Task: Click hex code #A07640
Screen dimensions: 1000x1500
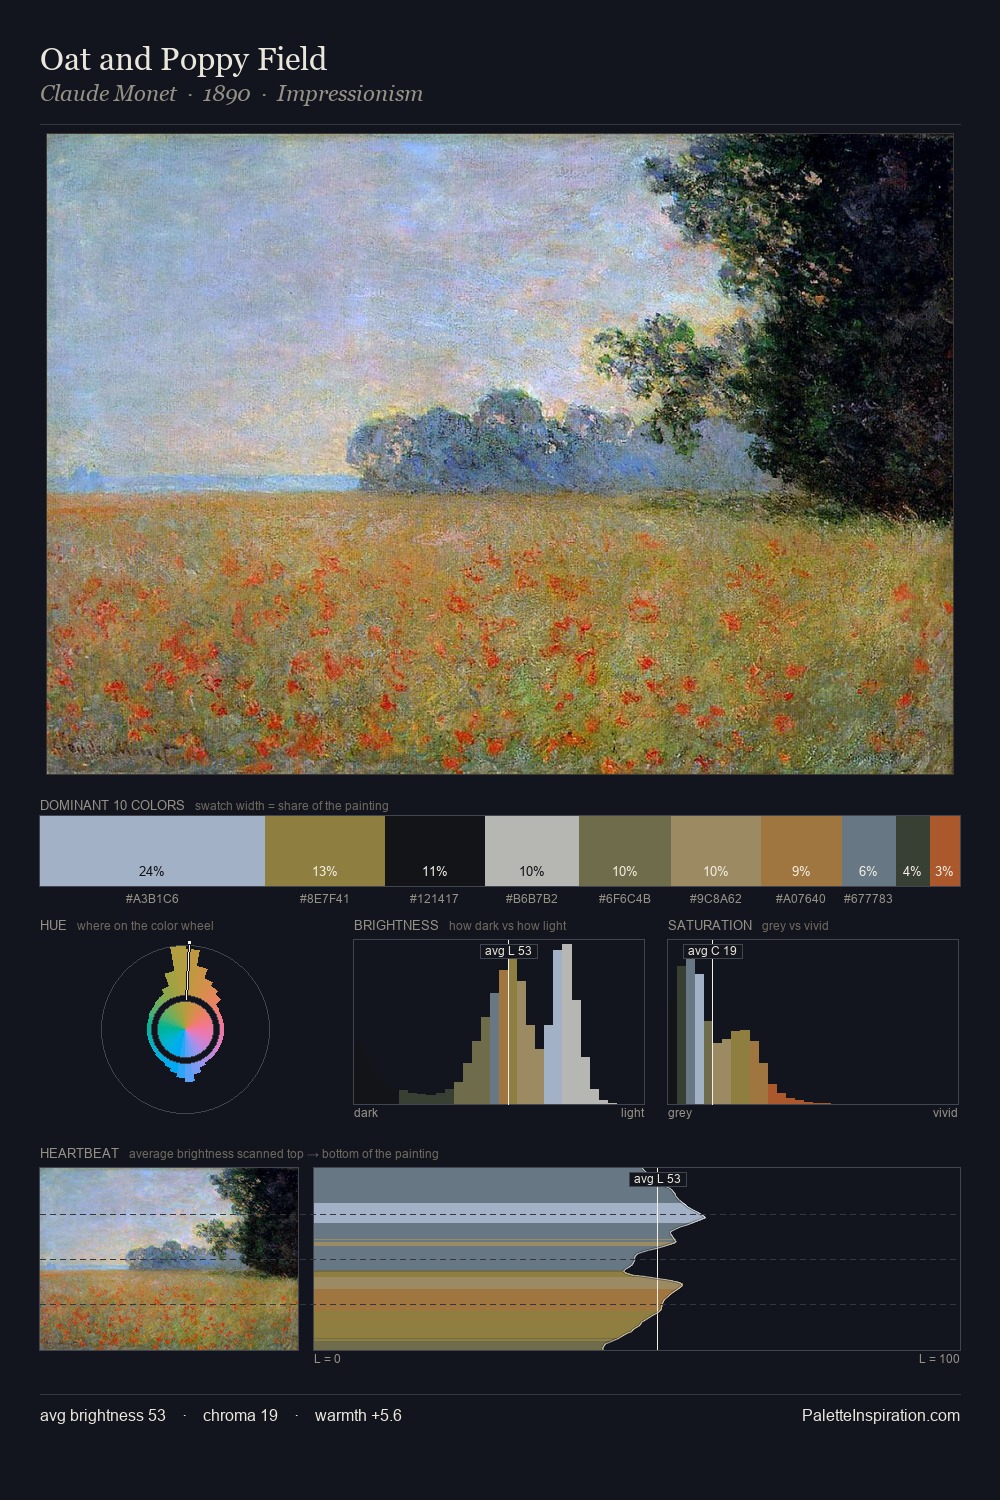Action: pyautogui.click(x=801, y=899)
